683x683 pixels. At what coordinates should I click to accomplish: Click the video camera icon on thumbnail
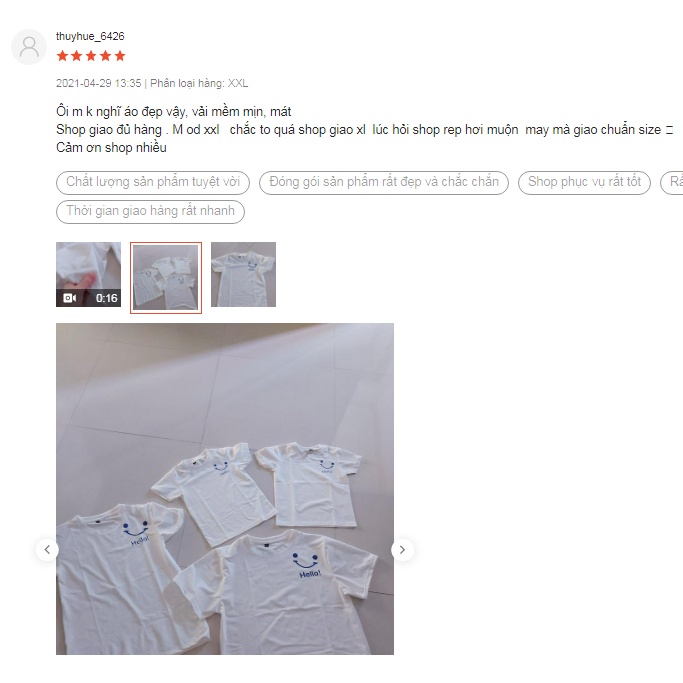coord(70,298)
